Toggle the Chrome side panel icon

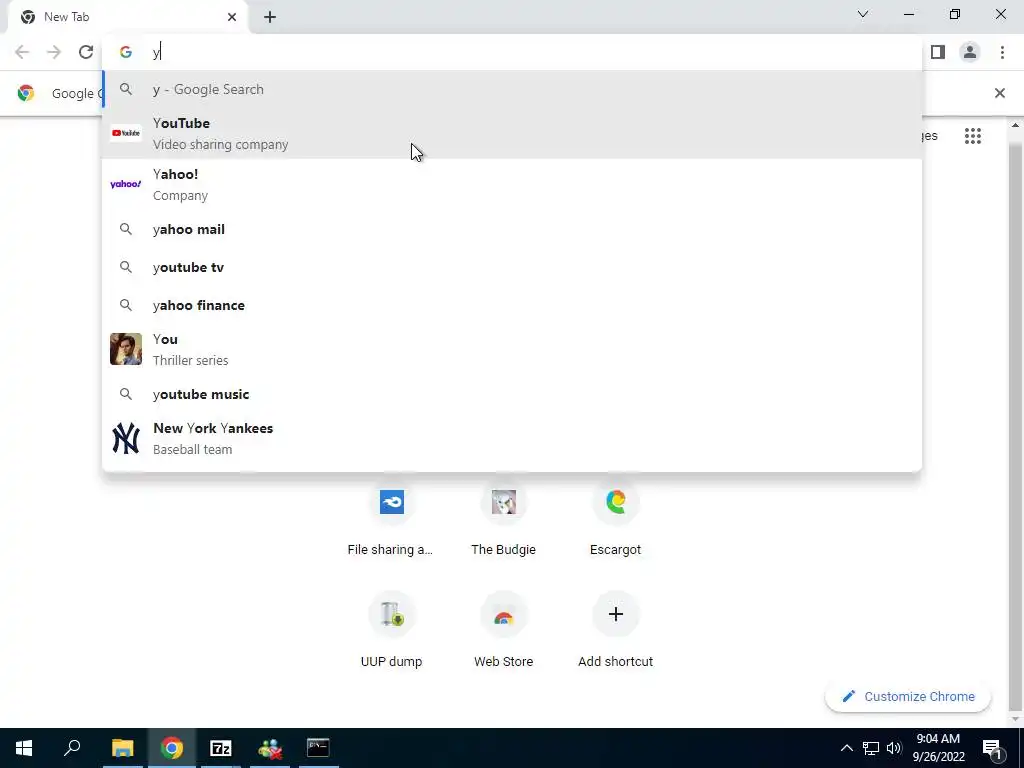pyautogui.click(x=938, y=52)
